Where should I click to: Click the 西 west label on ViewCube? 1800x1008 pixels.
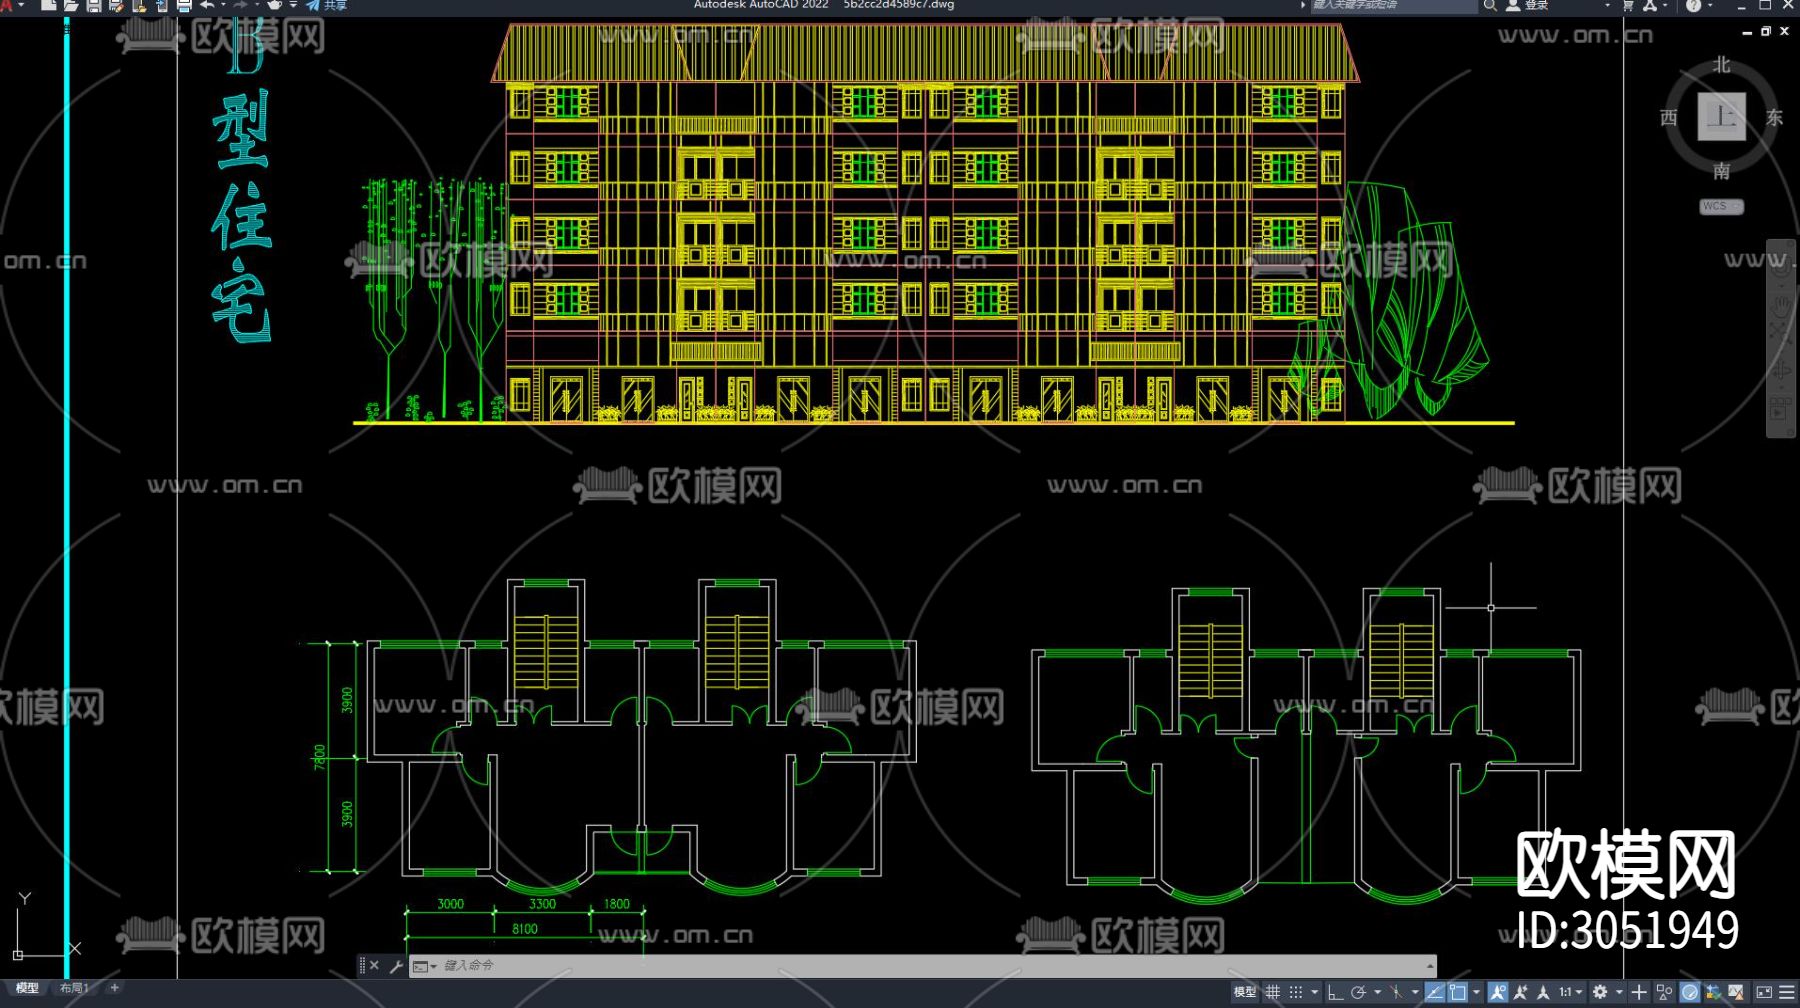[1668, 118]
